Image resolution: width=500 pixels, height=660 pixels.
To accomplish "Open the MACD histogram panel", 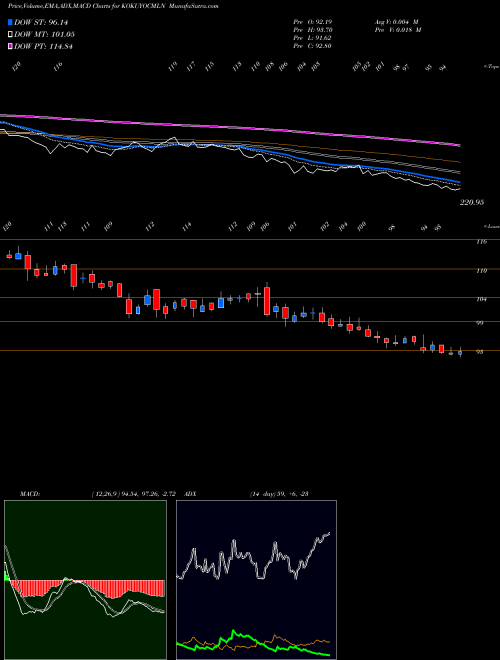I will coord(85,580).
